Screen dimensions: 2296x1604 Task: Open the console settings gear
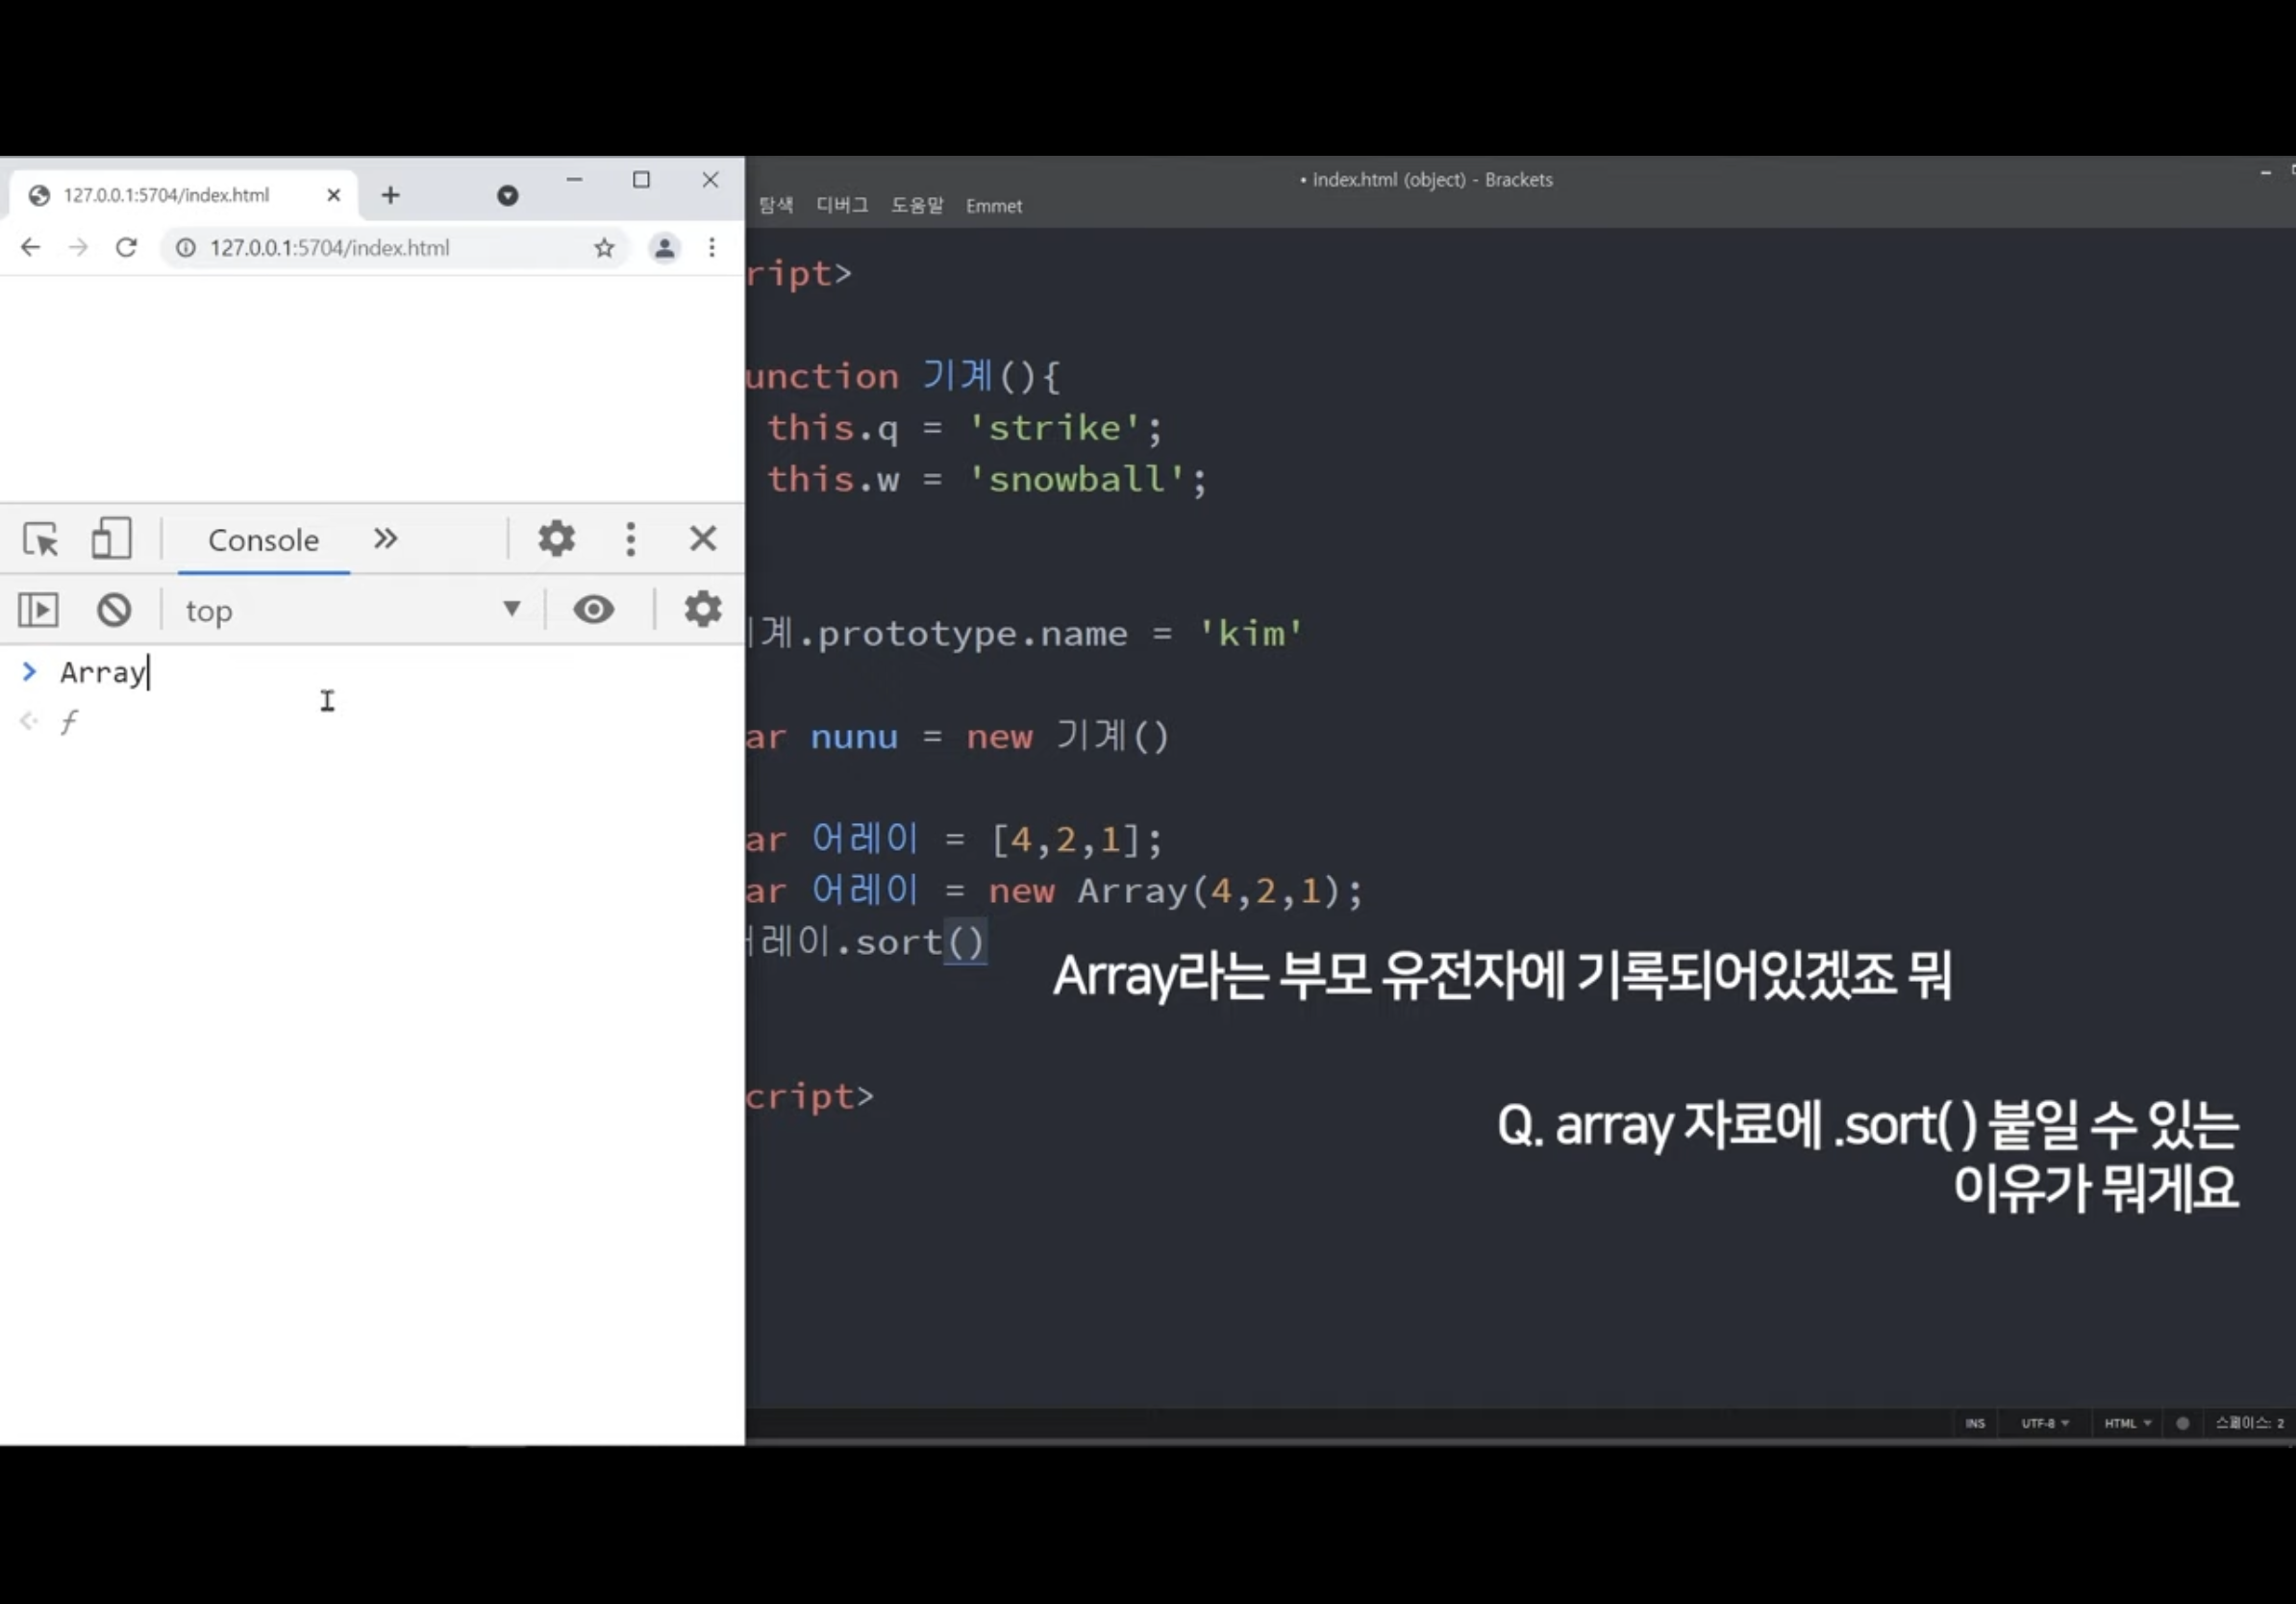(702, 609)
